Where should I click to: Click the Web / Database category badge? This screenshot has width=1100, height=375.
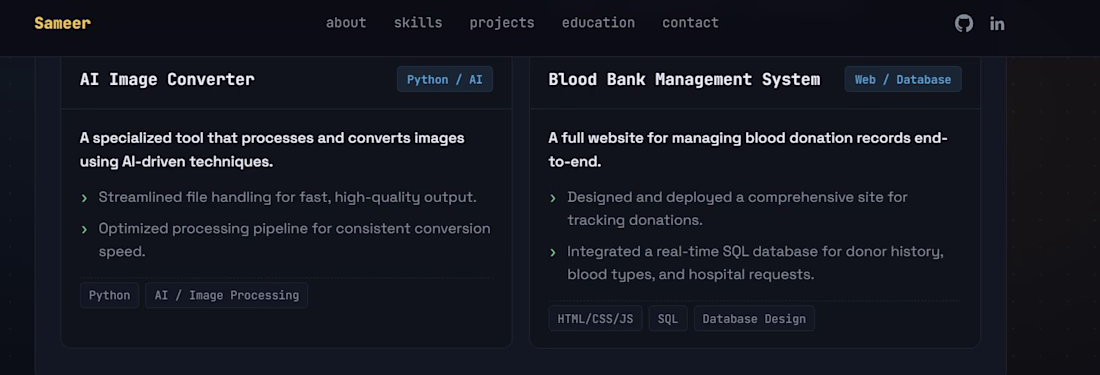903,79
